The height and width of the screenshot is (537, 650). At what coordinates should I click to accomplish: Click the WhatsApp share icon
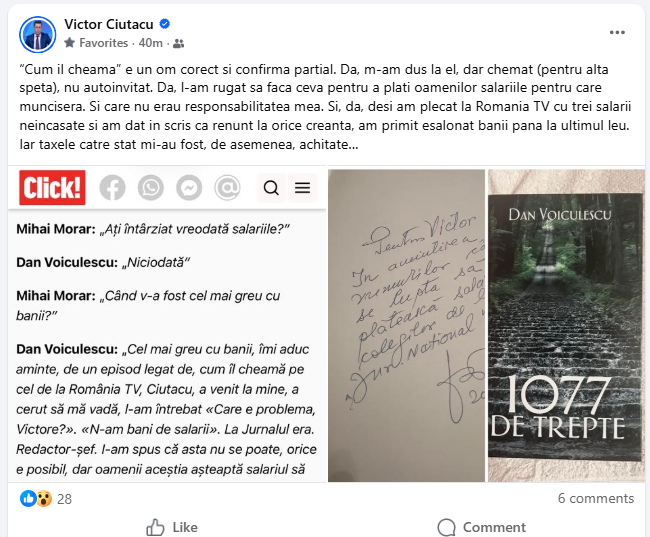[x=150, y=188]
